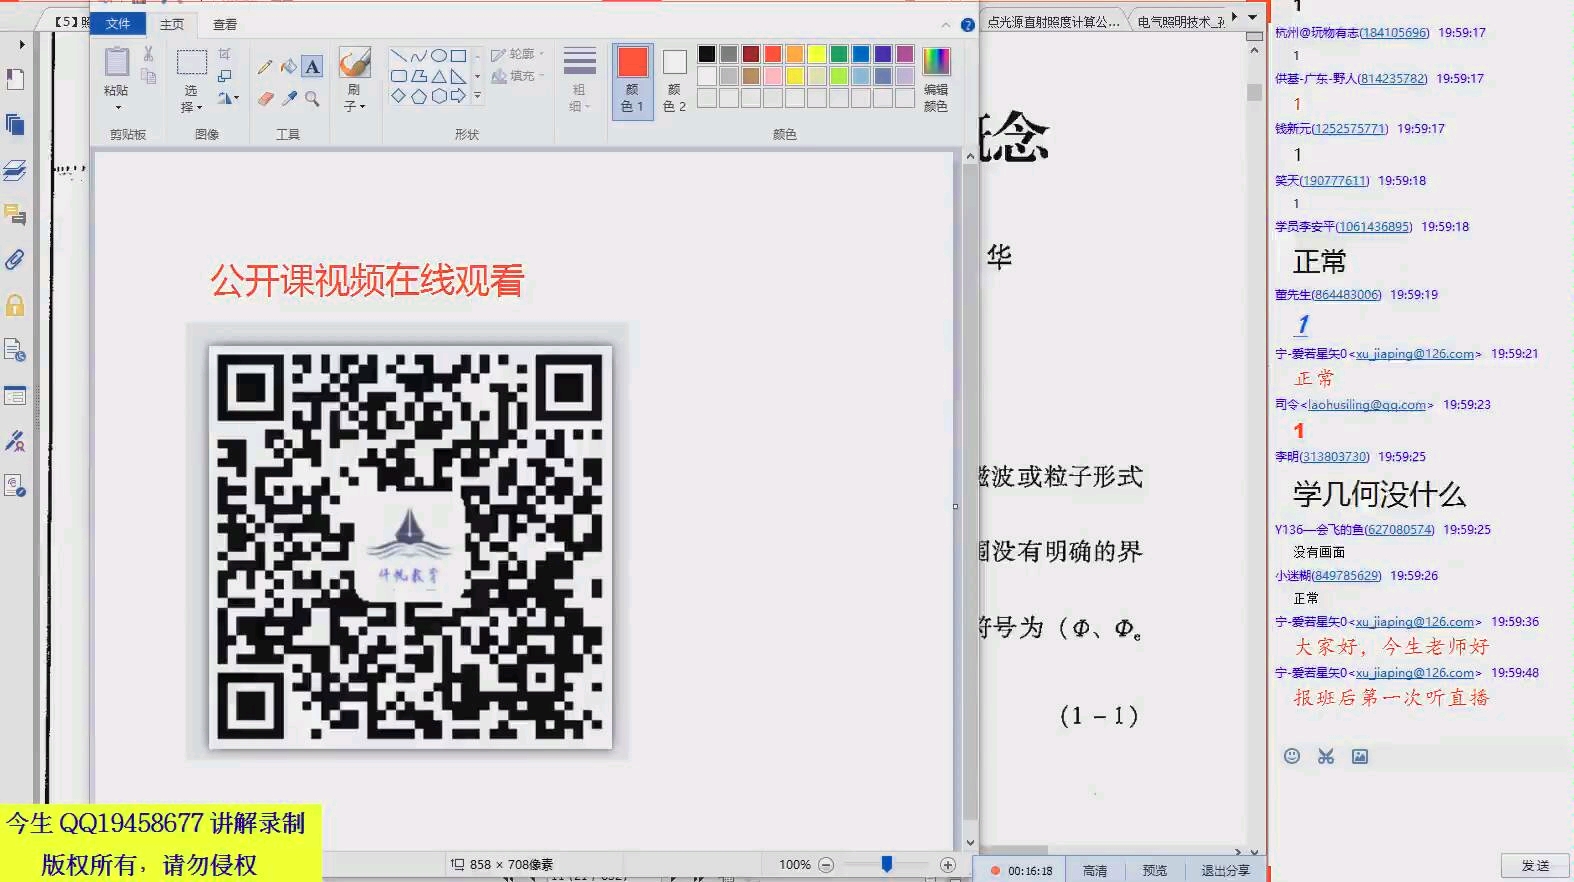Pick the Oval shape from the shapes gallery
The image size is (1574, 882).
point(438,56)
